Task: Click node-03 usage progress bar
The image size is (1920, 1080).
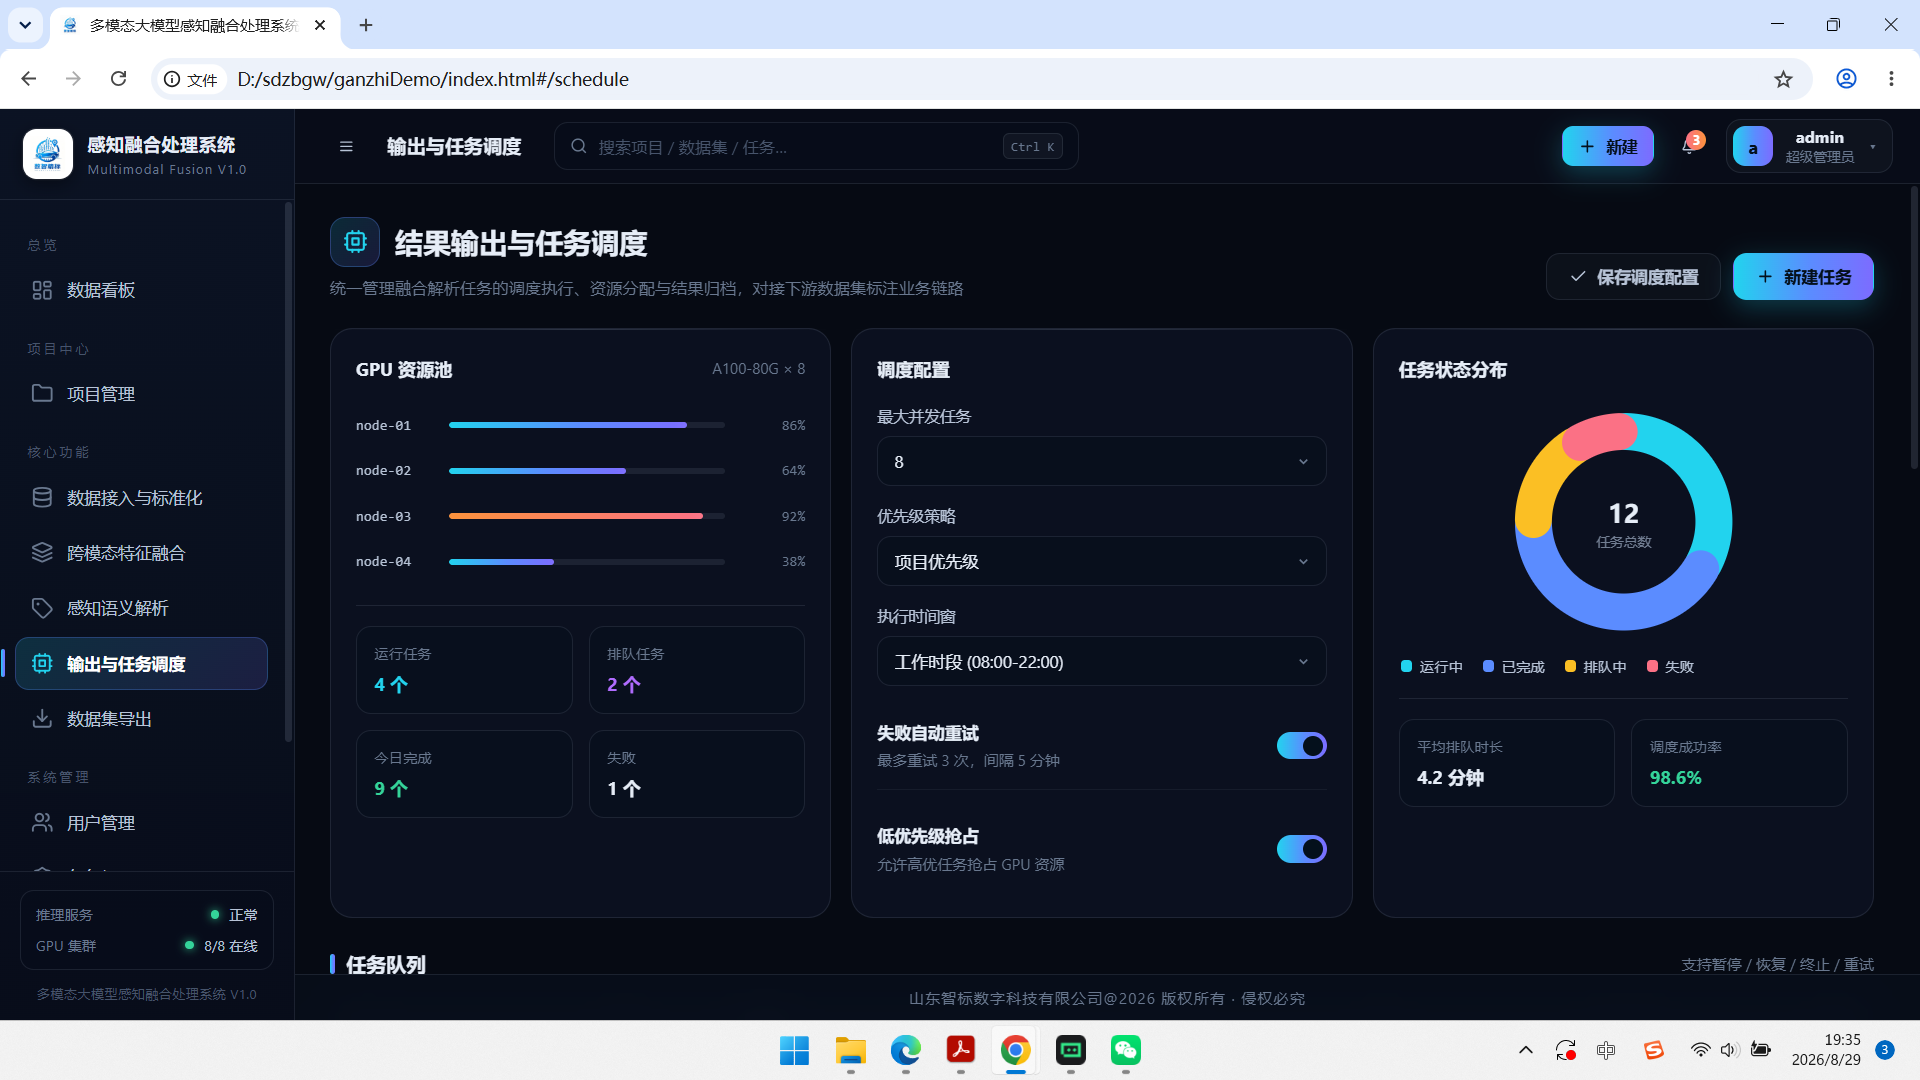Action: click(x=587, y=516)
